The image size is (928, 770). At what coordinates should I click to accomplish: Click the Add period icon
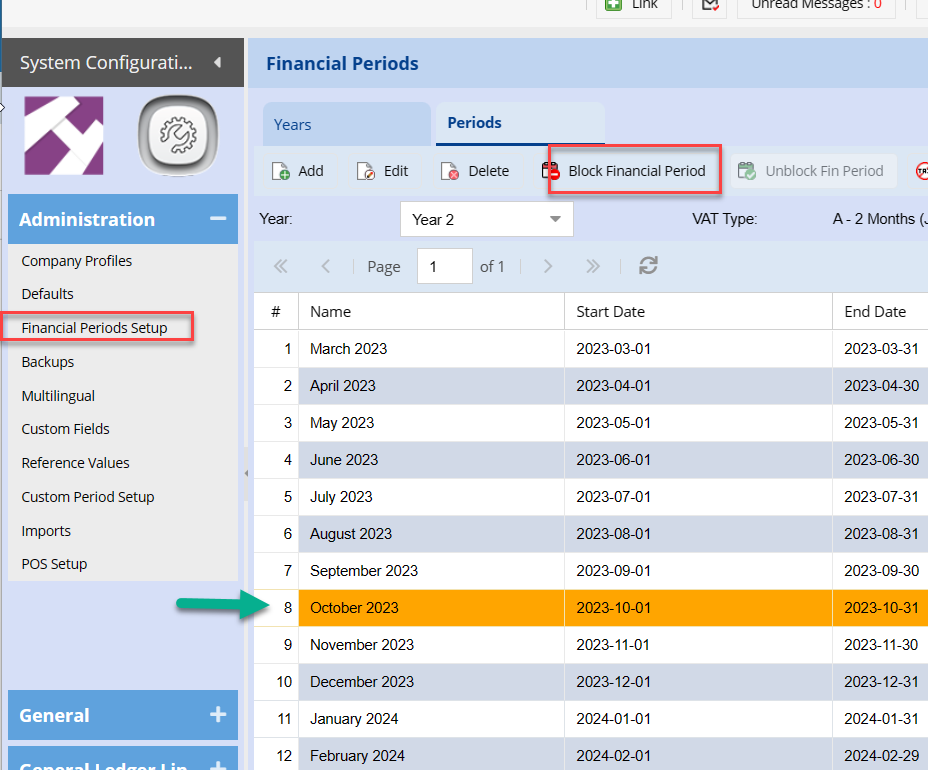tap(281, 171)
